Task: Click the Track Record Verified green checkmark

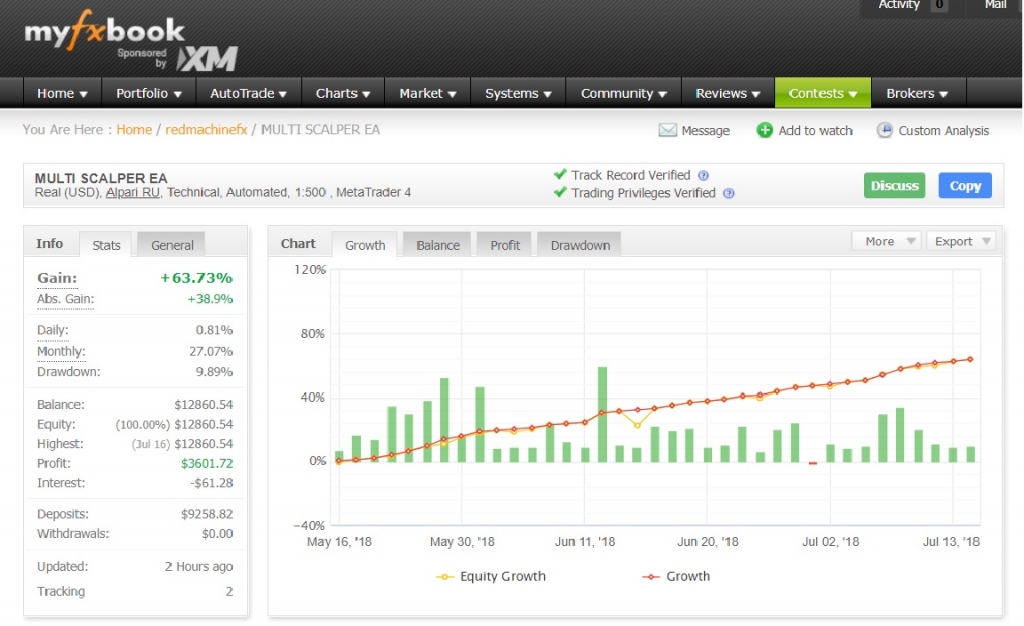Action: pyautogui.click(x=560, y=175)
